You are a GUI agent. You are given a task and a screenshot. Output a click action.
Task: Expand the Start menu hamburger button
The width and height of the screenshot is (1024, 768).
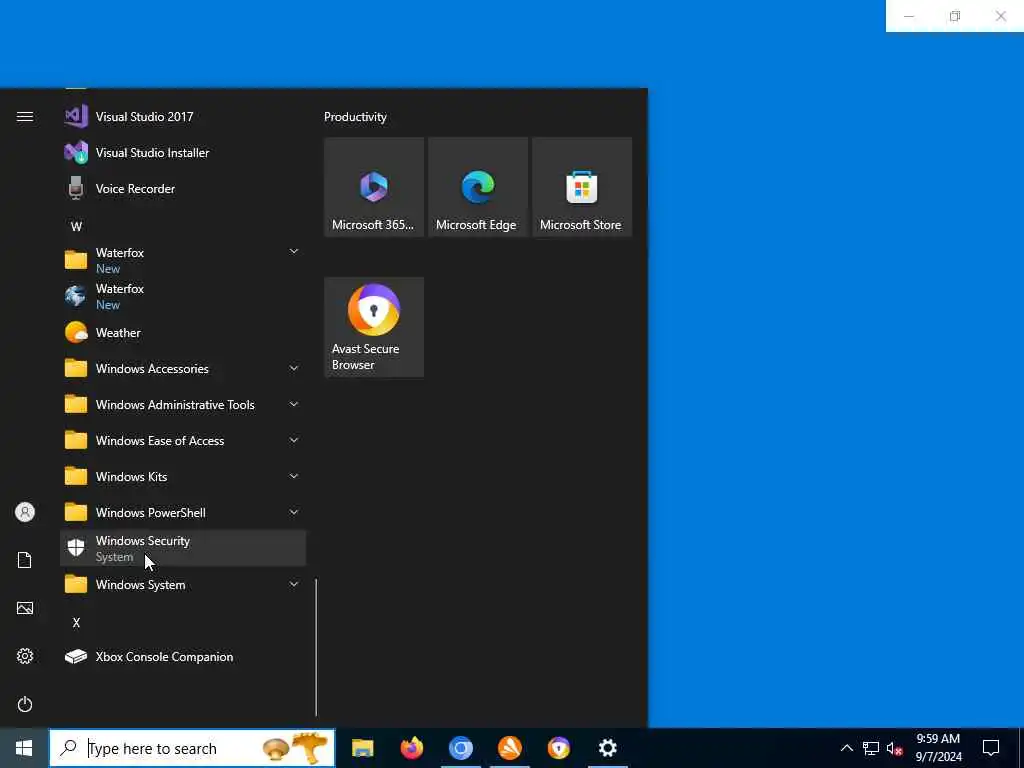pyautogui.click(x=25, y=117)
